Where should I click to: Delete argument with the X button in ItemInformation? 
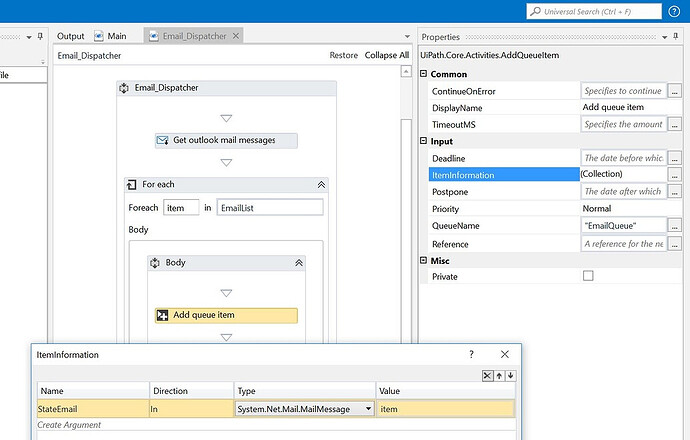pyautogui.click(x=487, y=376)
